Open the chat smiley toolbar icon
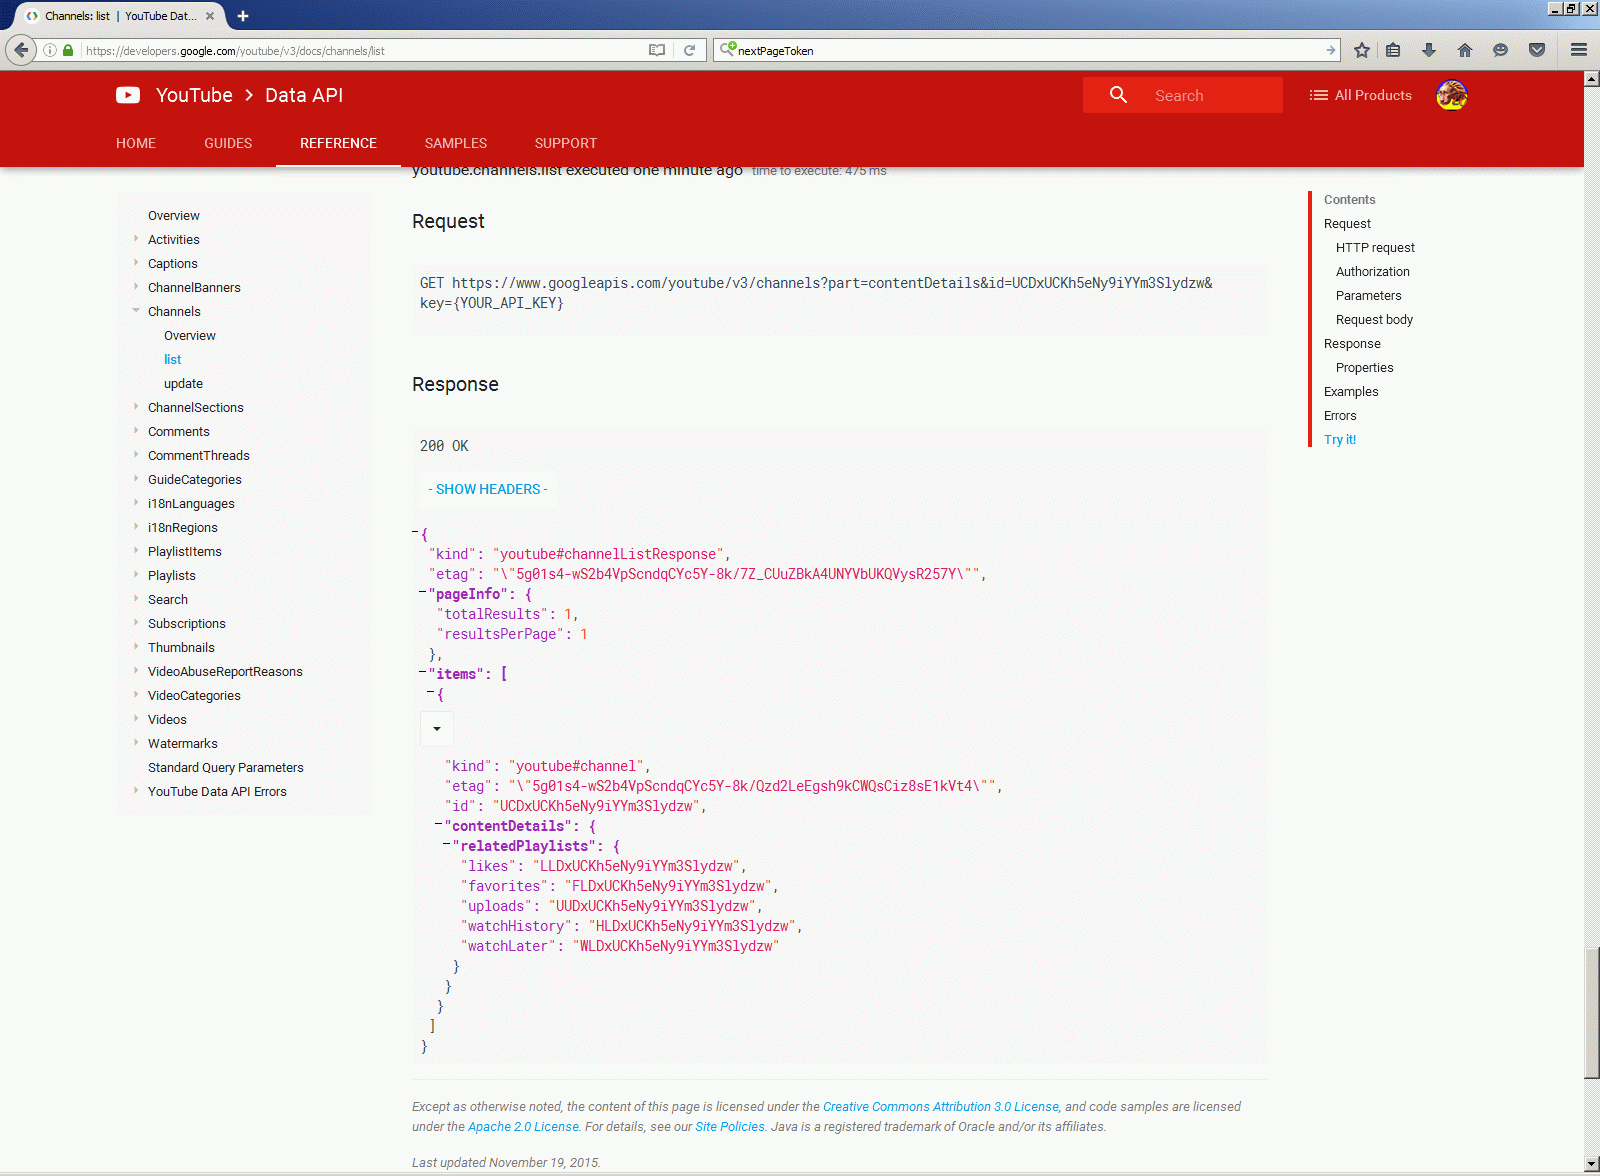Viewport: 1600px width, 1176px height. pyautogui.click(x=1500, y=50)
